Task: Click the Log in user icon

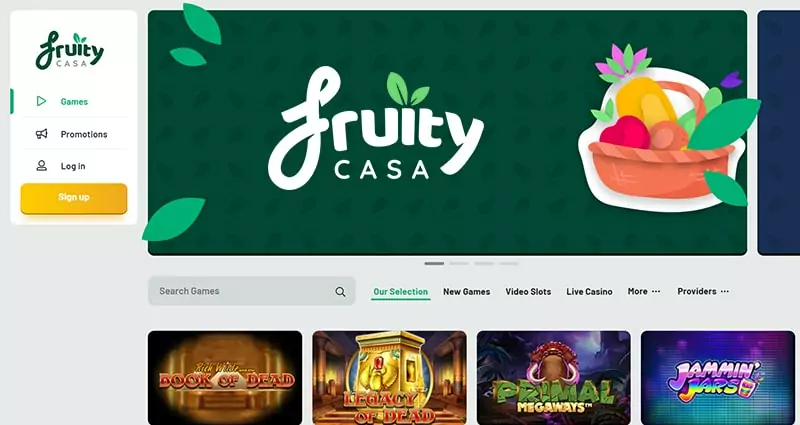Action: coord(41,166)
